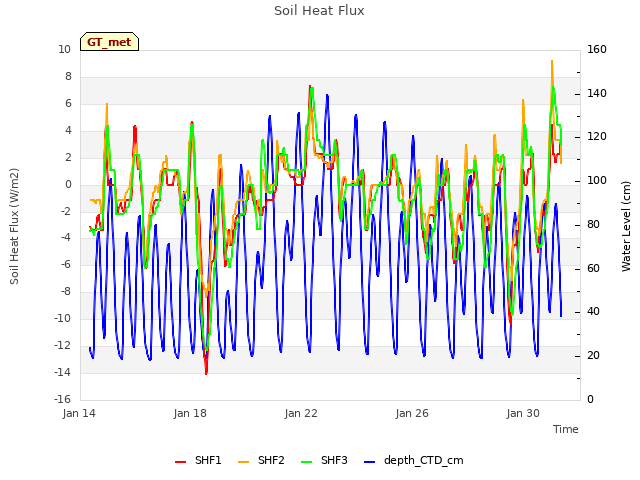
Task: Click the GT_met label box
Action: click(109, 42)
